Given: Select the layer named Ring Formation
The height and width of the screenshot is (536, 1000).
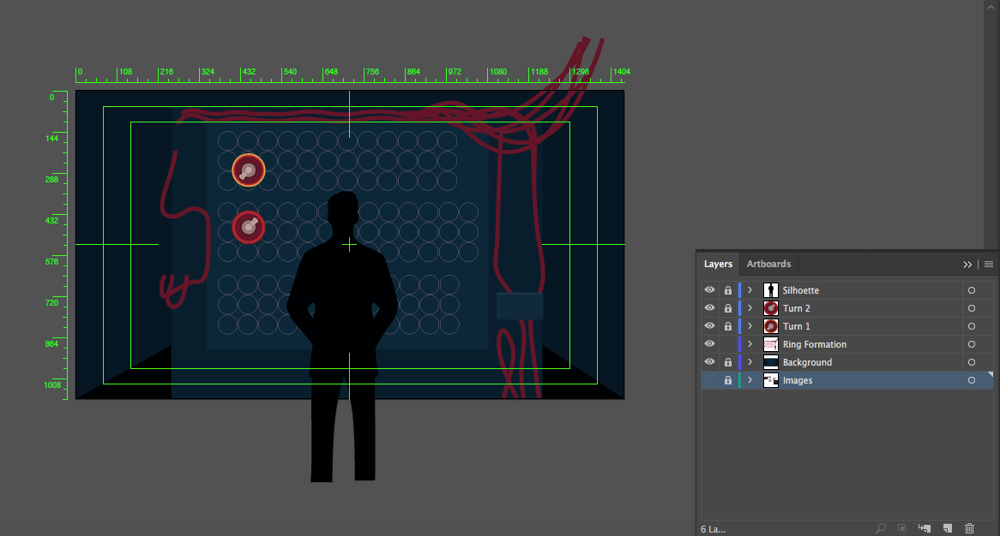Looking at the screenshot, I should [x=814, y=344].
